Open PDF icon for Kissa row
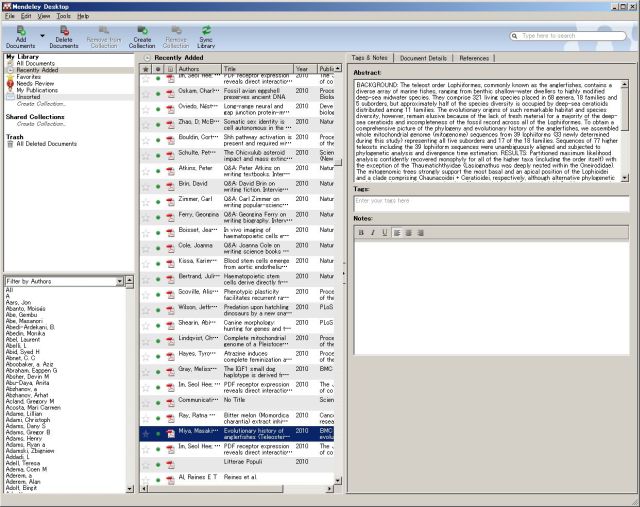Viewport: 640px width, 507px height. pos(170,264)
